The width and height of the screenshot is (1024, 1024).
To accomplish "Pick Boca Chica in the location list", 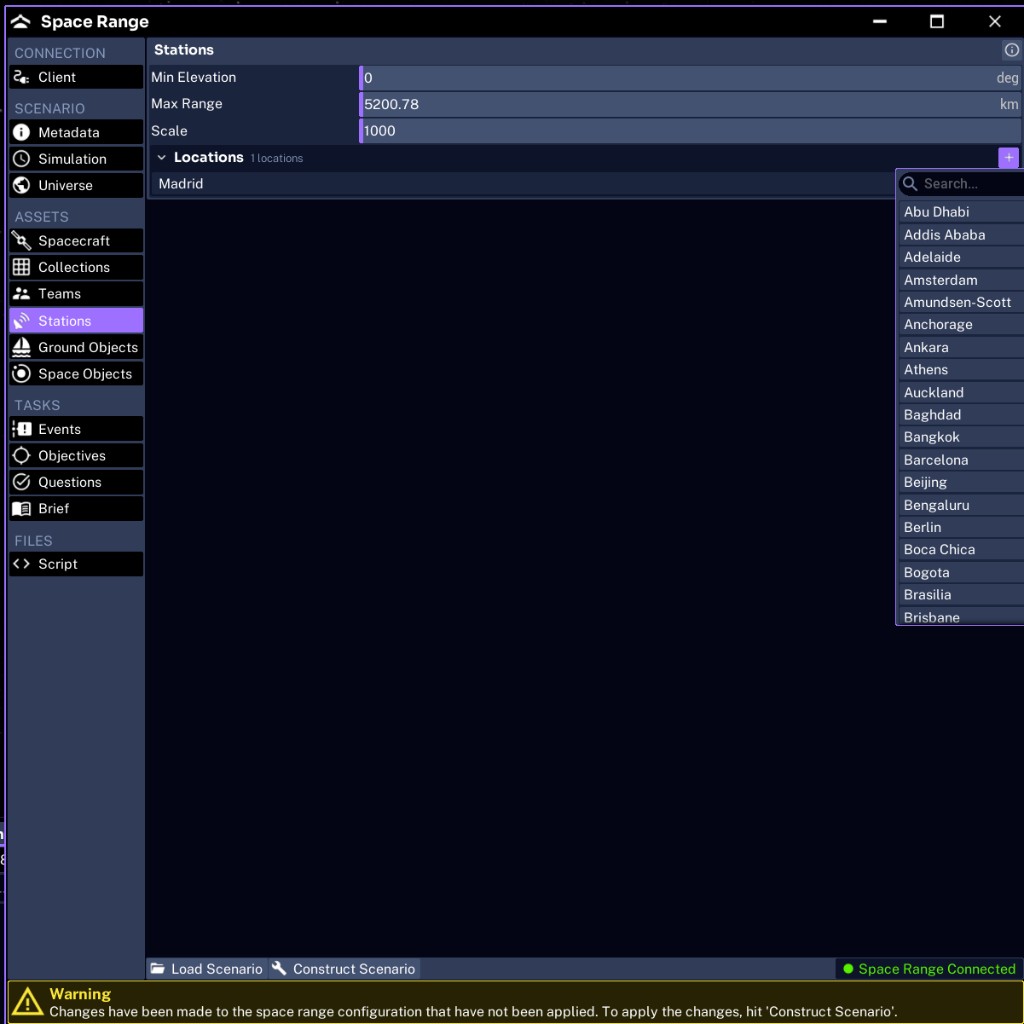I will tap(961, 549).
